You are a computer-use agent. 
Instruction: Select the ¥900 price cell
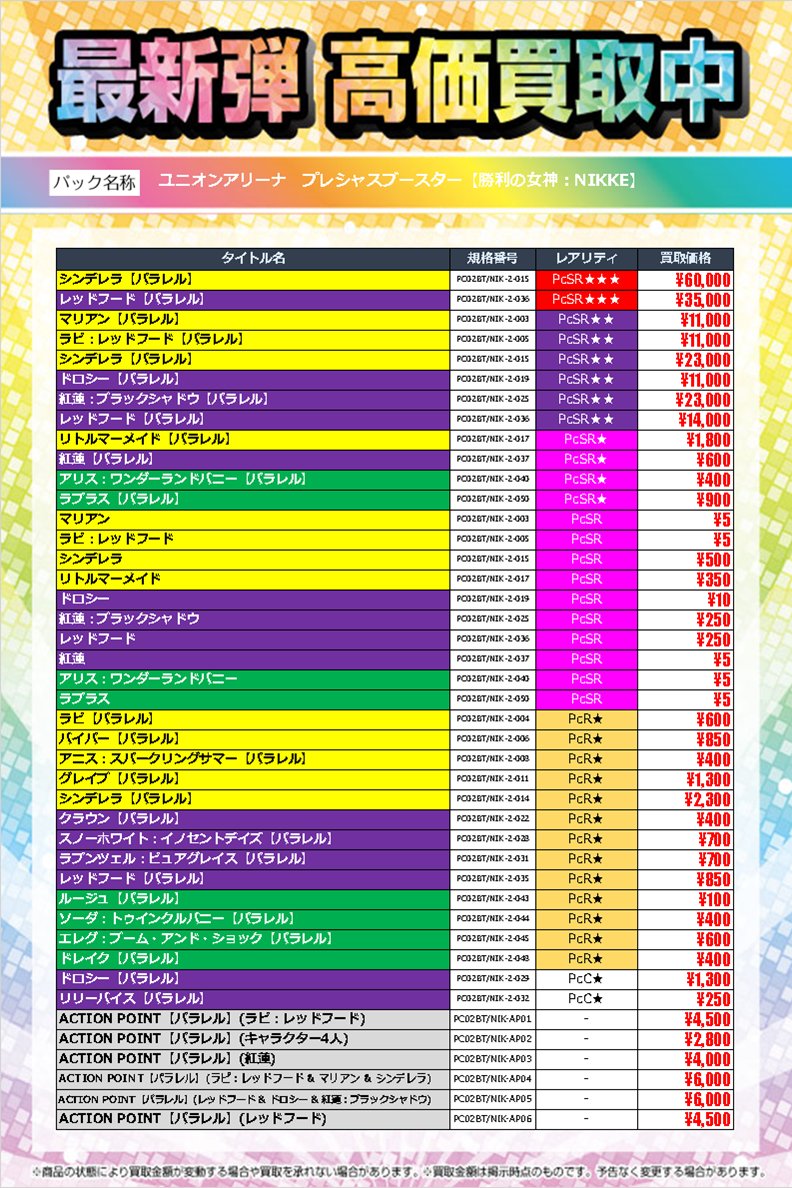click(x=685, y=499)
